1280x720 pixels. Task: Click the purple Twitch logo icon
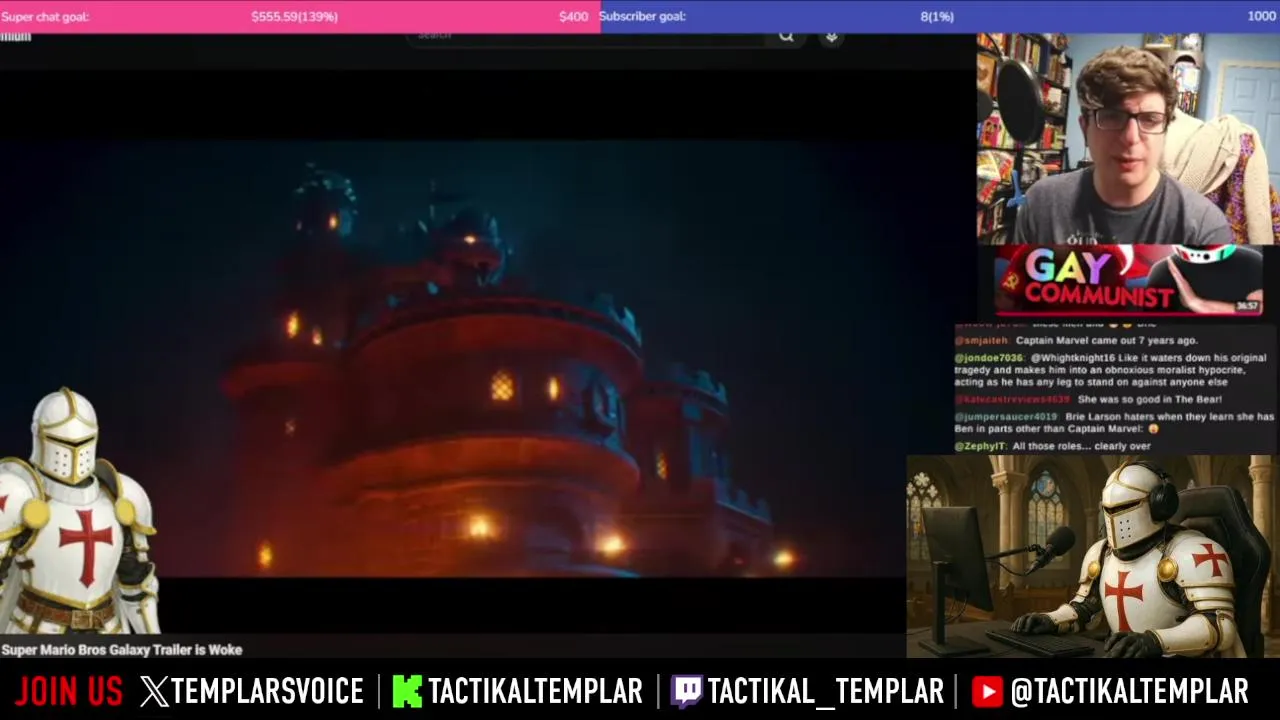point(686,691)
